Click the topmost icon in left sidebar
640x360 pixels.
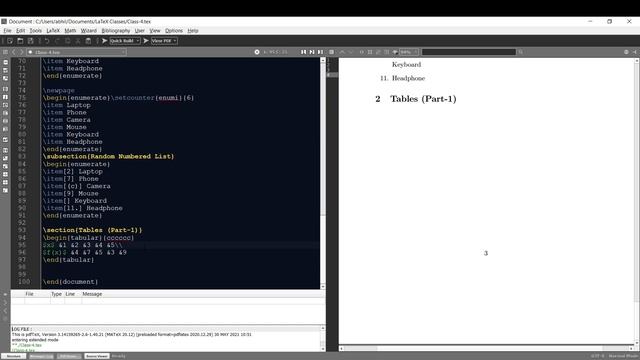click(x=5, y=62)
